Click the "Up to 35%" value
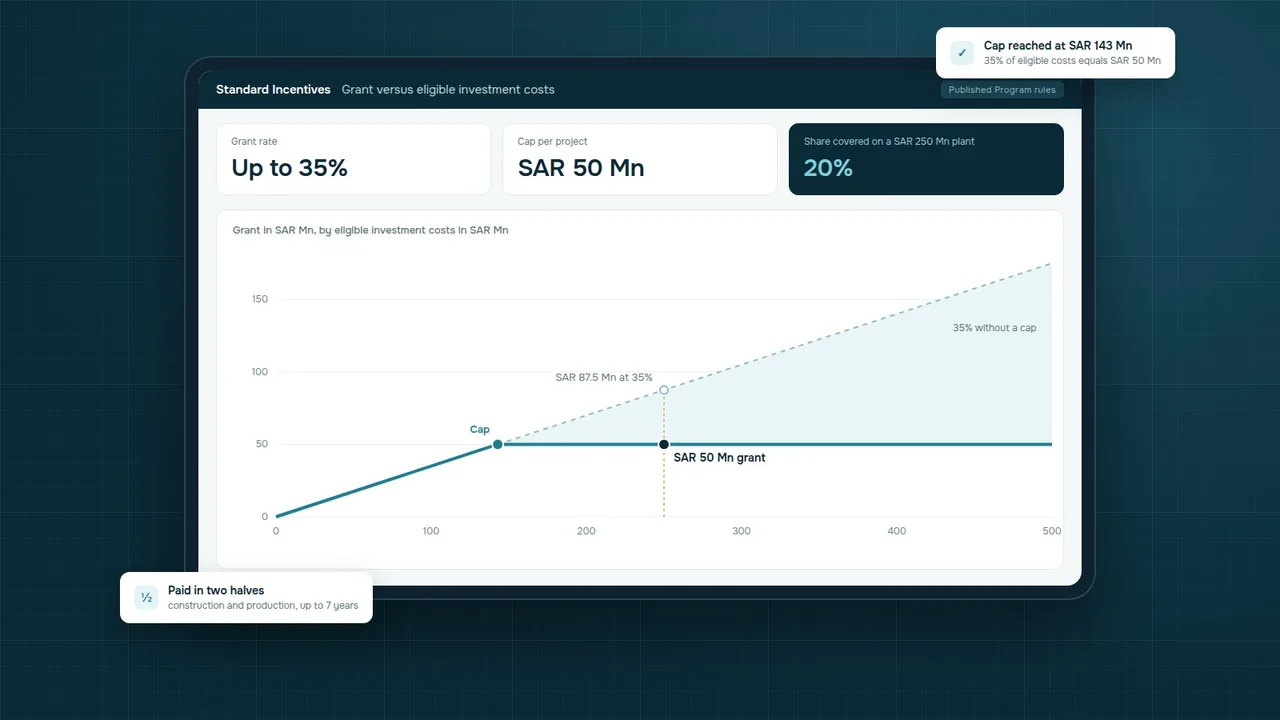This screenshot has height=720, width=1280. [290, 168]
